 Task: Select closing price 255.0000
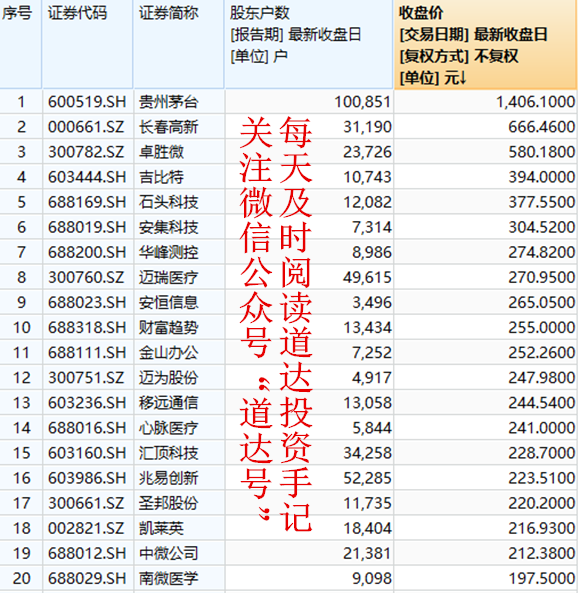[x=541, y=328]
